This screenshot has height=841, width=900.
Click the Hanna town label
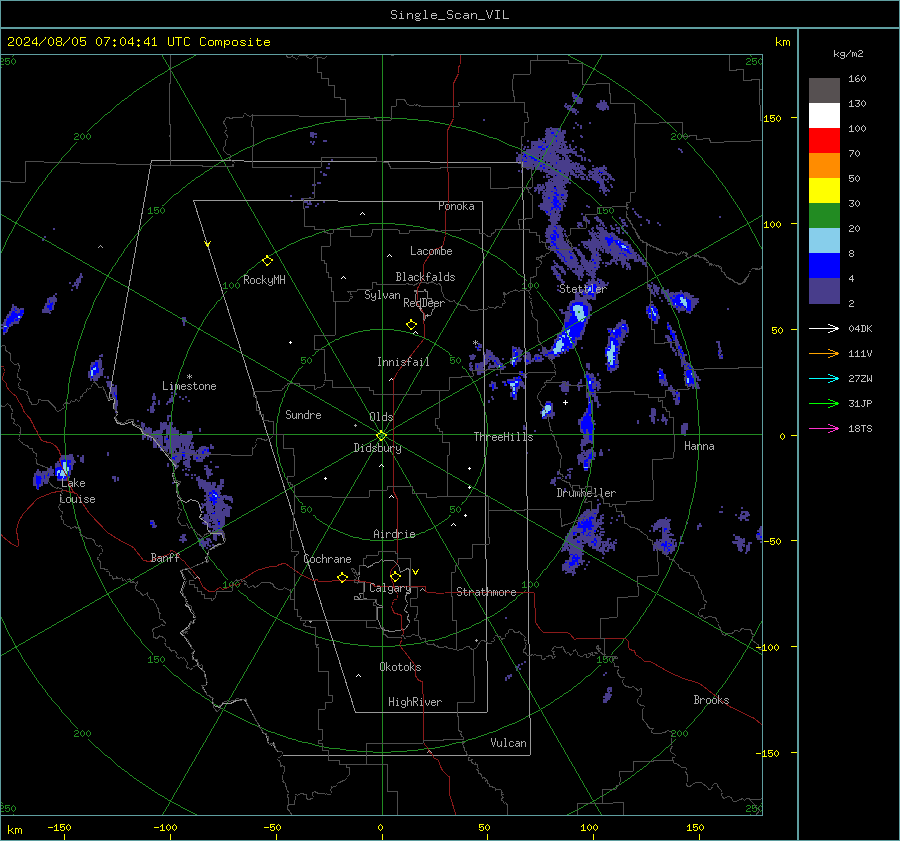(x=699, y=446)
